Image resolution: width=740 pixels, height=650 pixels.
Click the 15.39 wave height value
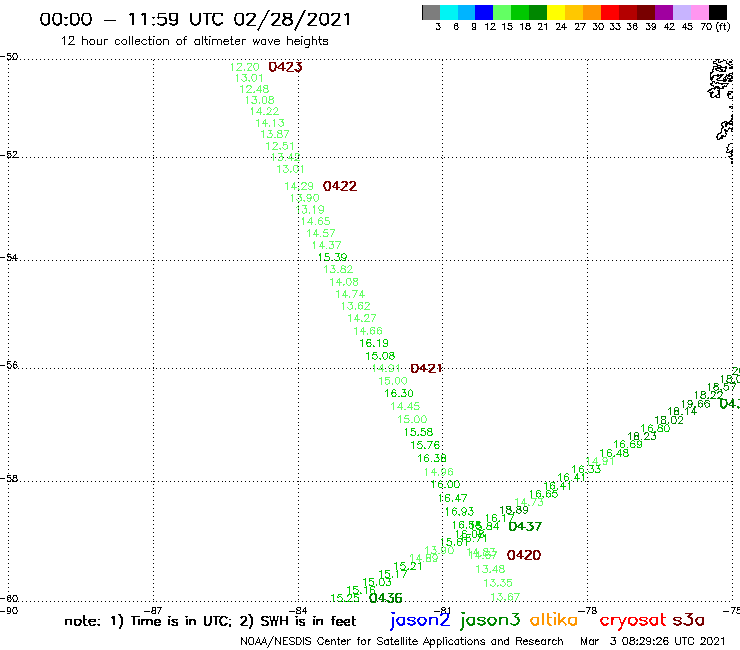[x=332, y=257]
